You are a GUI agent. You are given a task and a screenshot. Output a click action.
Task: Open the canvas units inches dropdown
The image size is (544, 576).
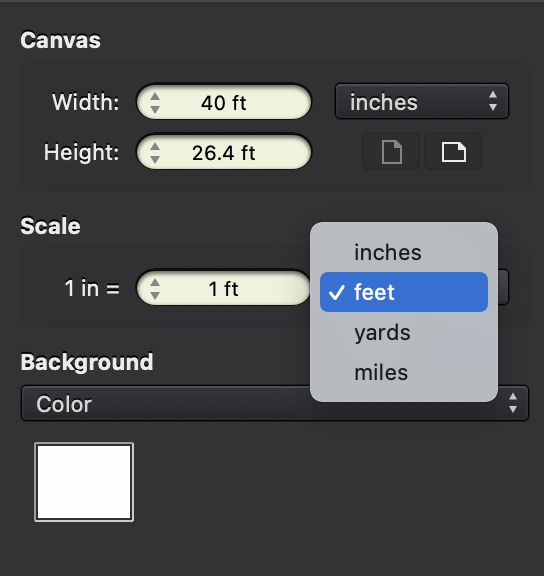coord(422,101)
